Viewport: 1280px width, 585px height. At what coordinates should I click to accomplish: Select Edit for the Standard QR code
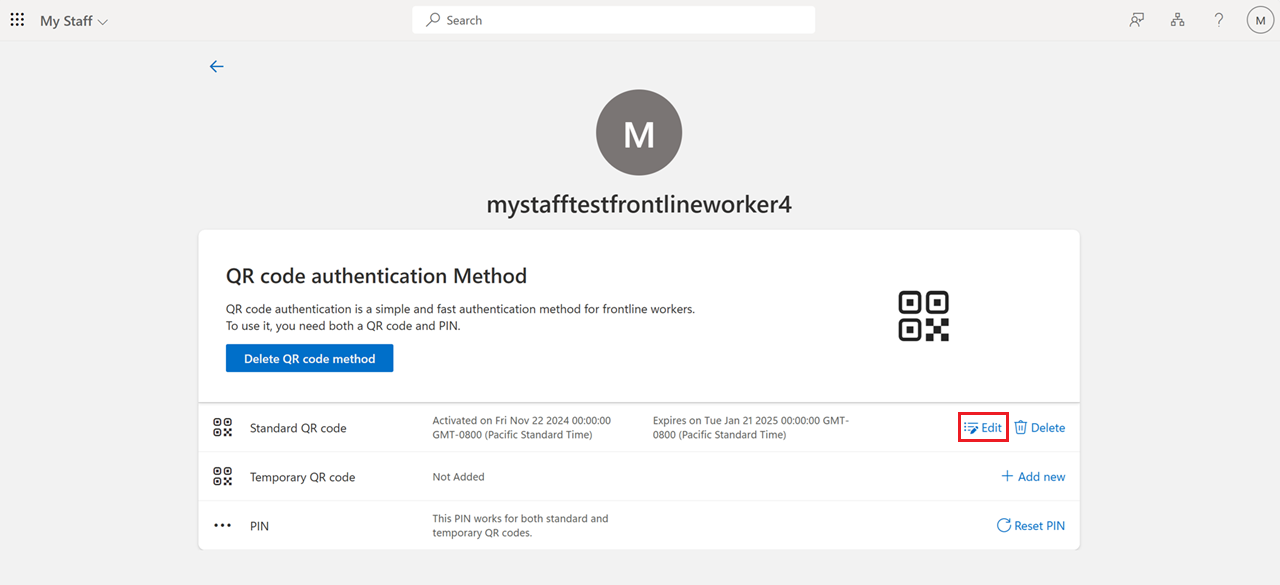(x=986, y=427)
